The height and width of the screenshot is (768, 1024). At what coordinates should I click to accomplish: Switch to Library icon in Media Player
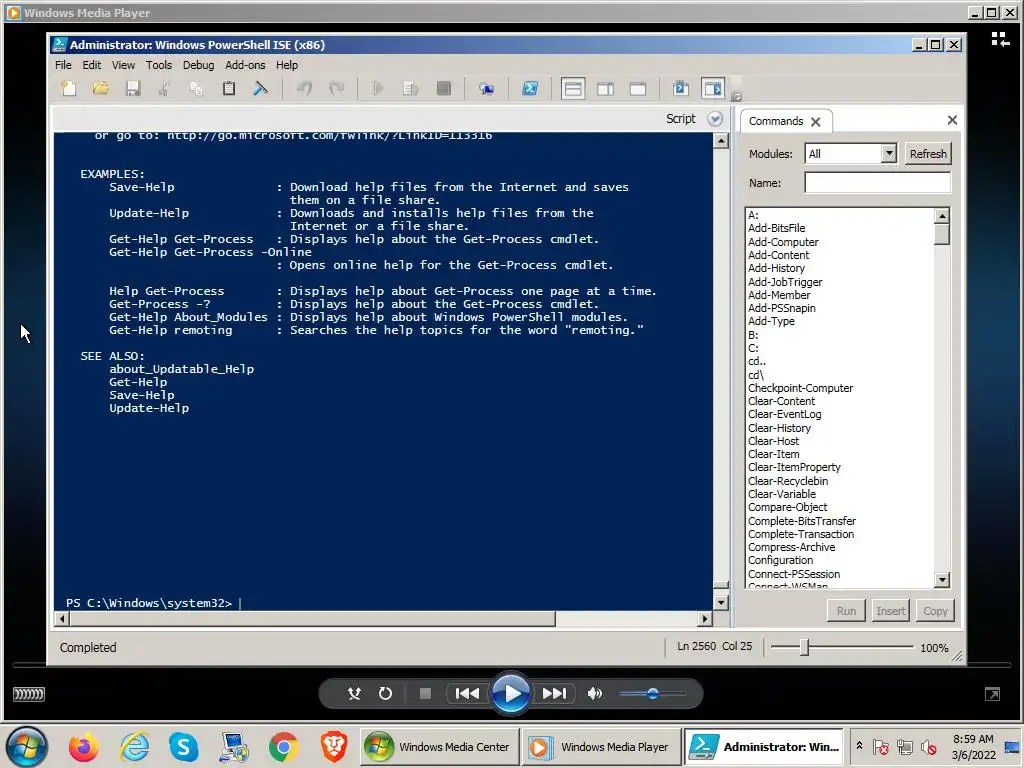click(x=1000, y=40)
